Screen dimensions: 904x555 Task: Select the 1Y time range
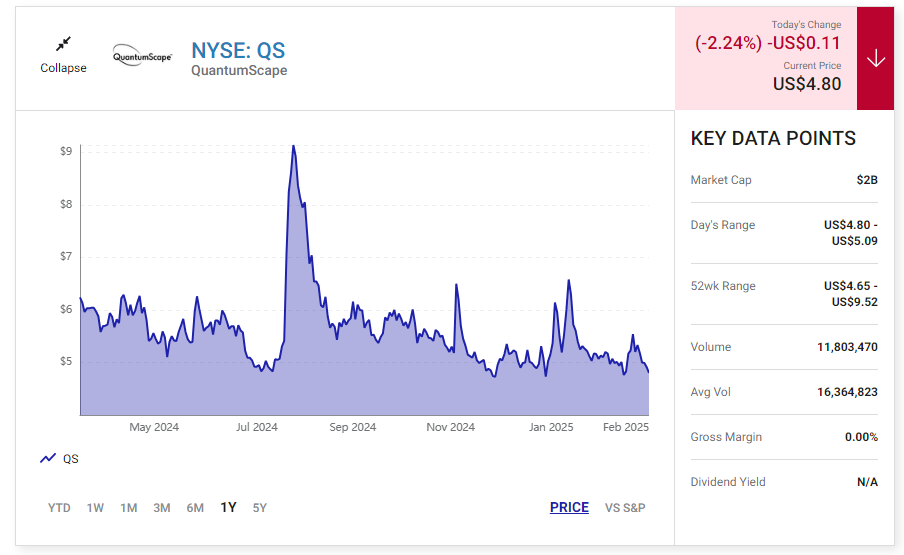228,507
